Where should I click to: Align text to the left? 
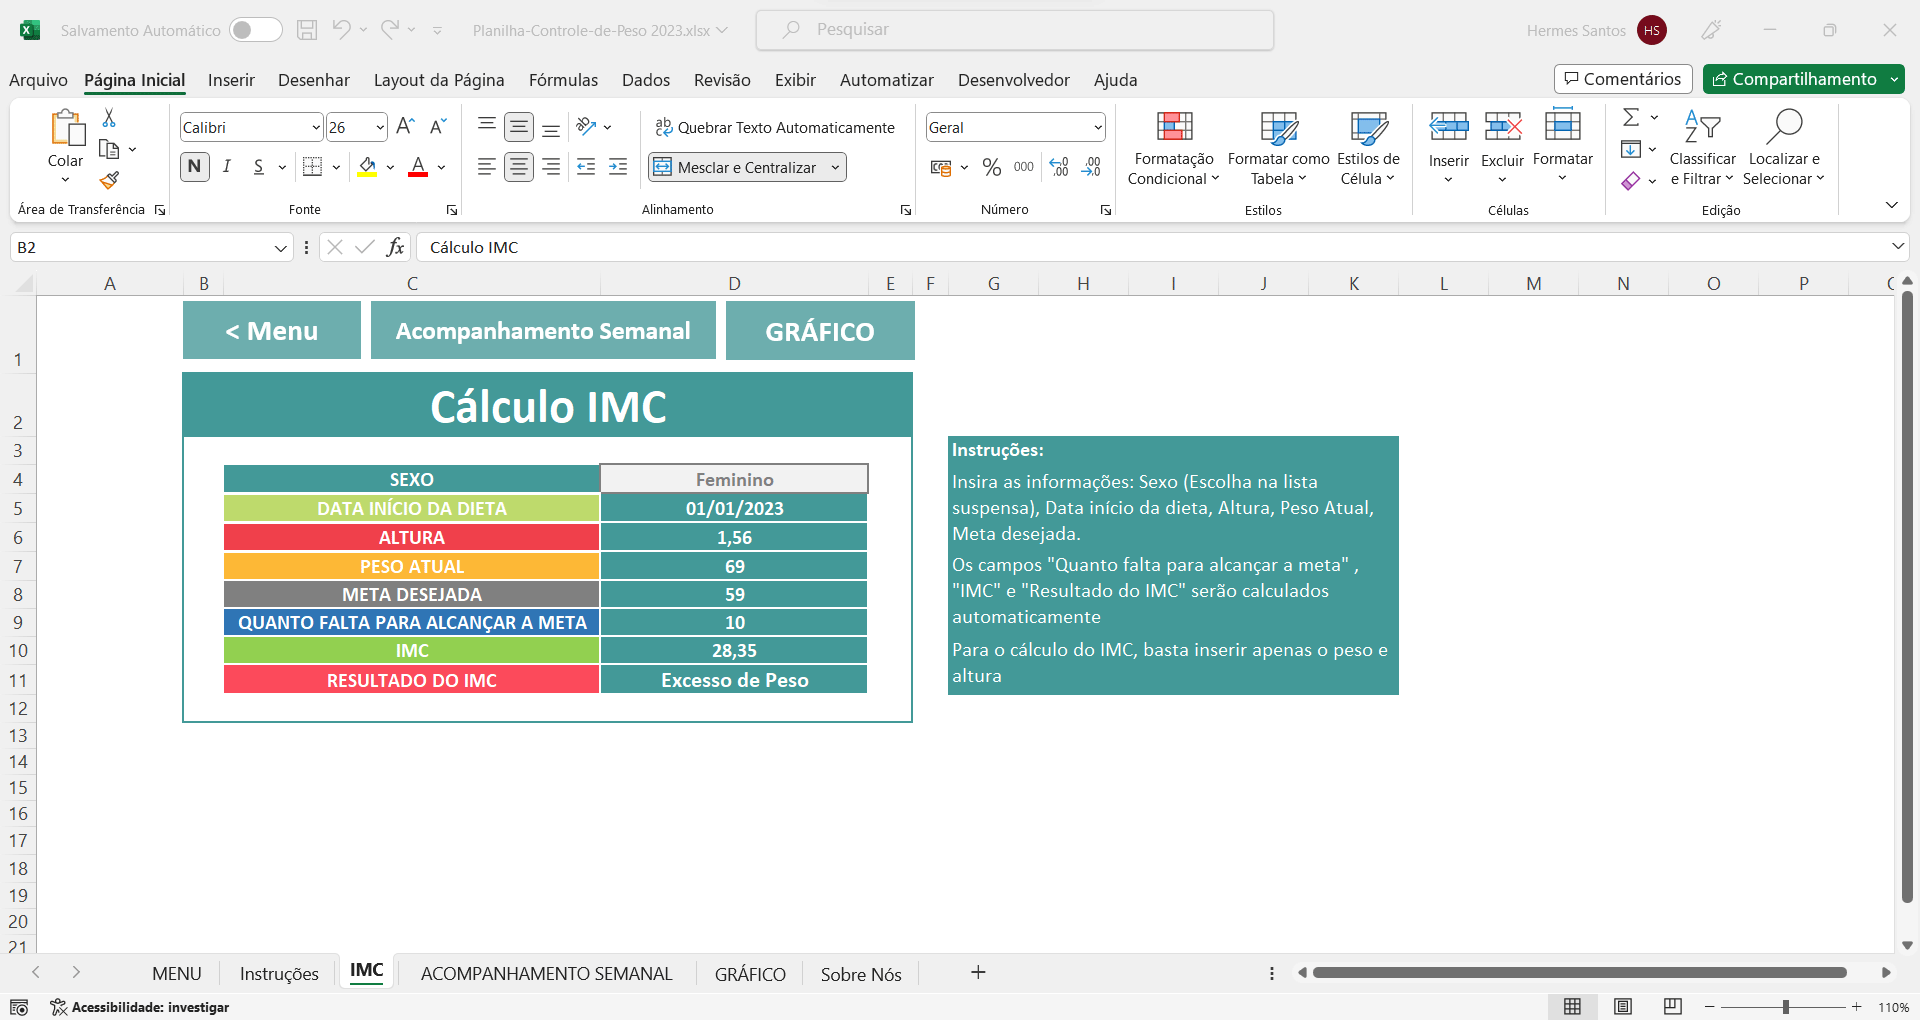point(486,167)
